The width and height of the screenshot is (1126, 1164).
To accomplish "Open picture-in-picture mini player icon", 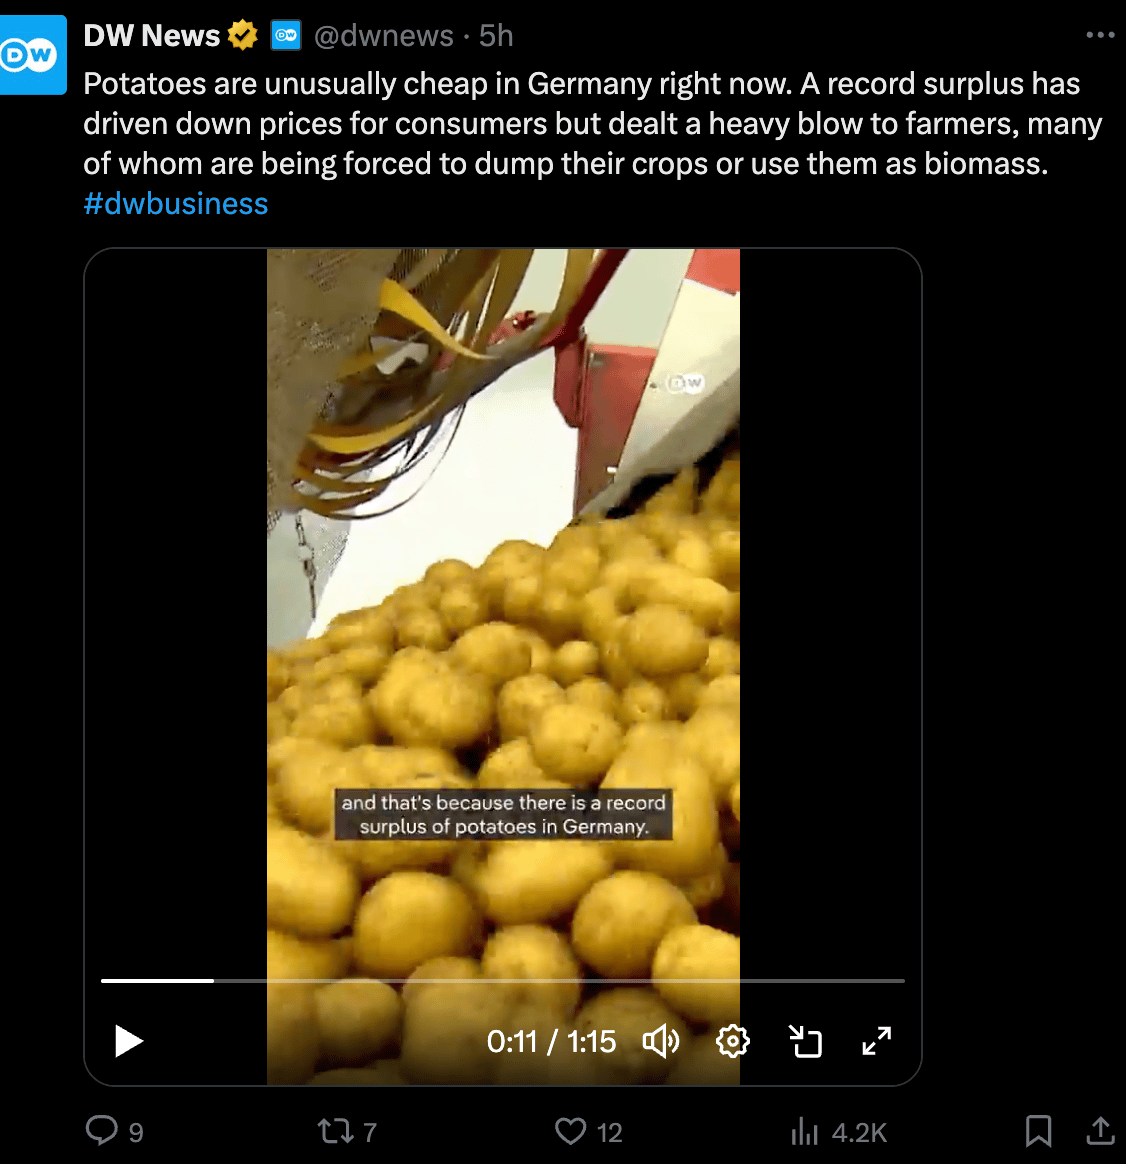I will tap(805, 1042).
